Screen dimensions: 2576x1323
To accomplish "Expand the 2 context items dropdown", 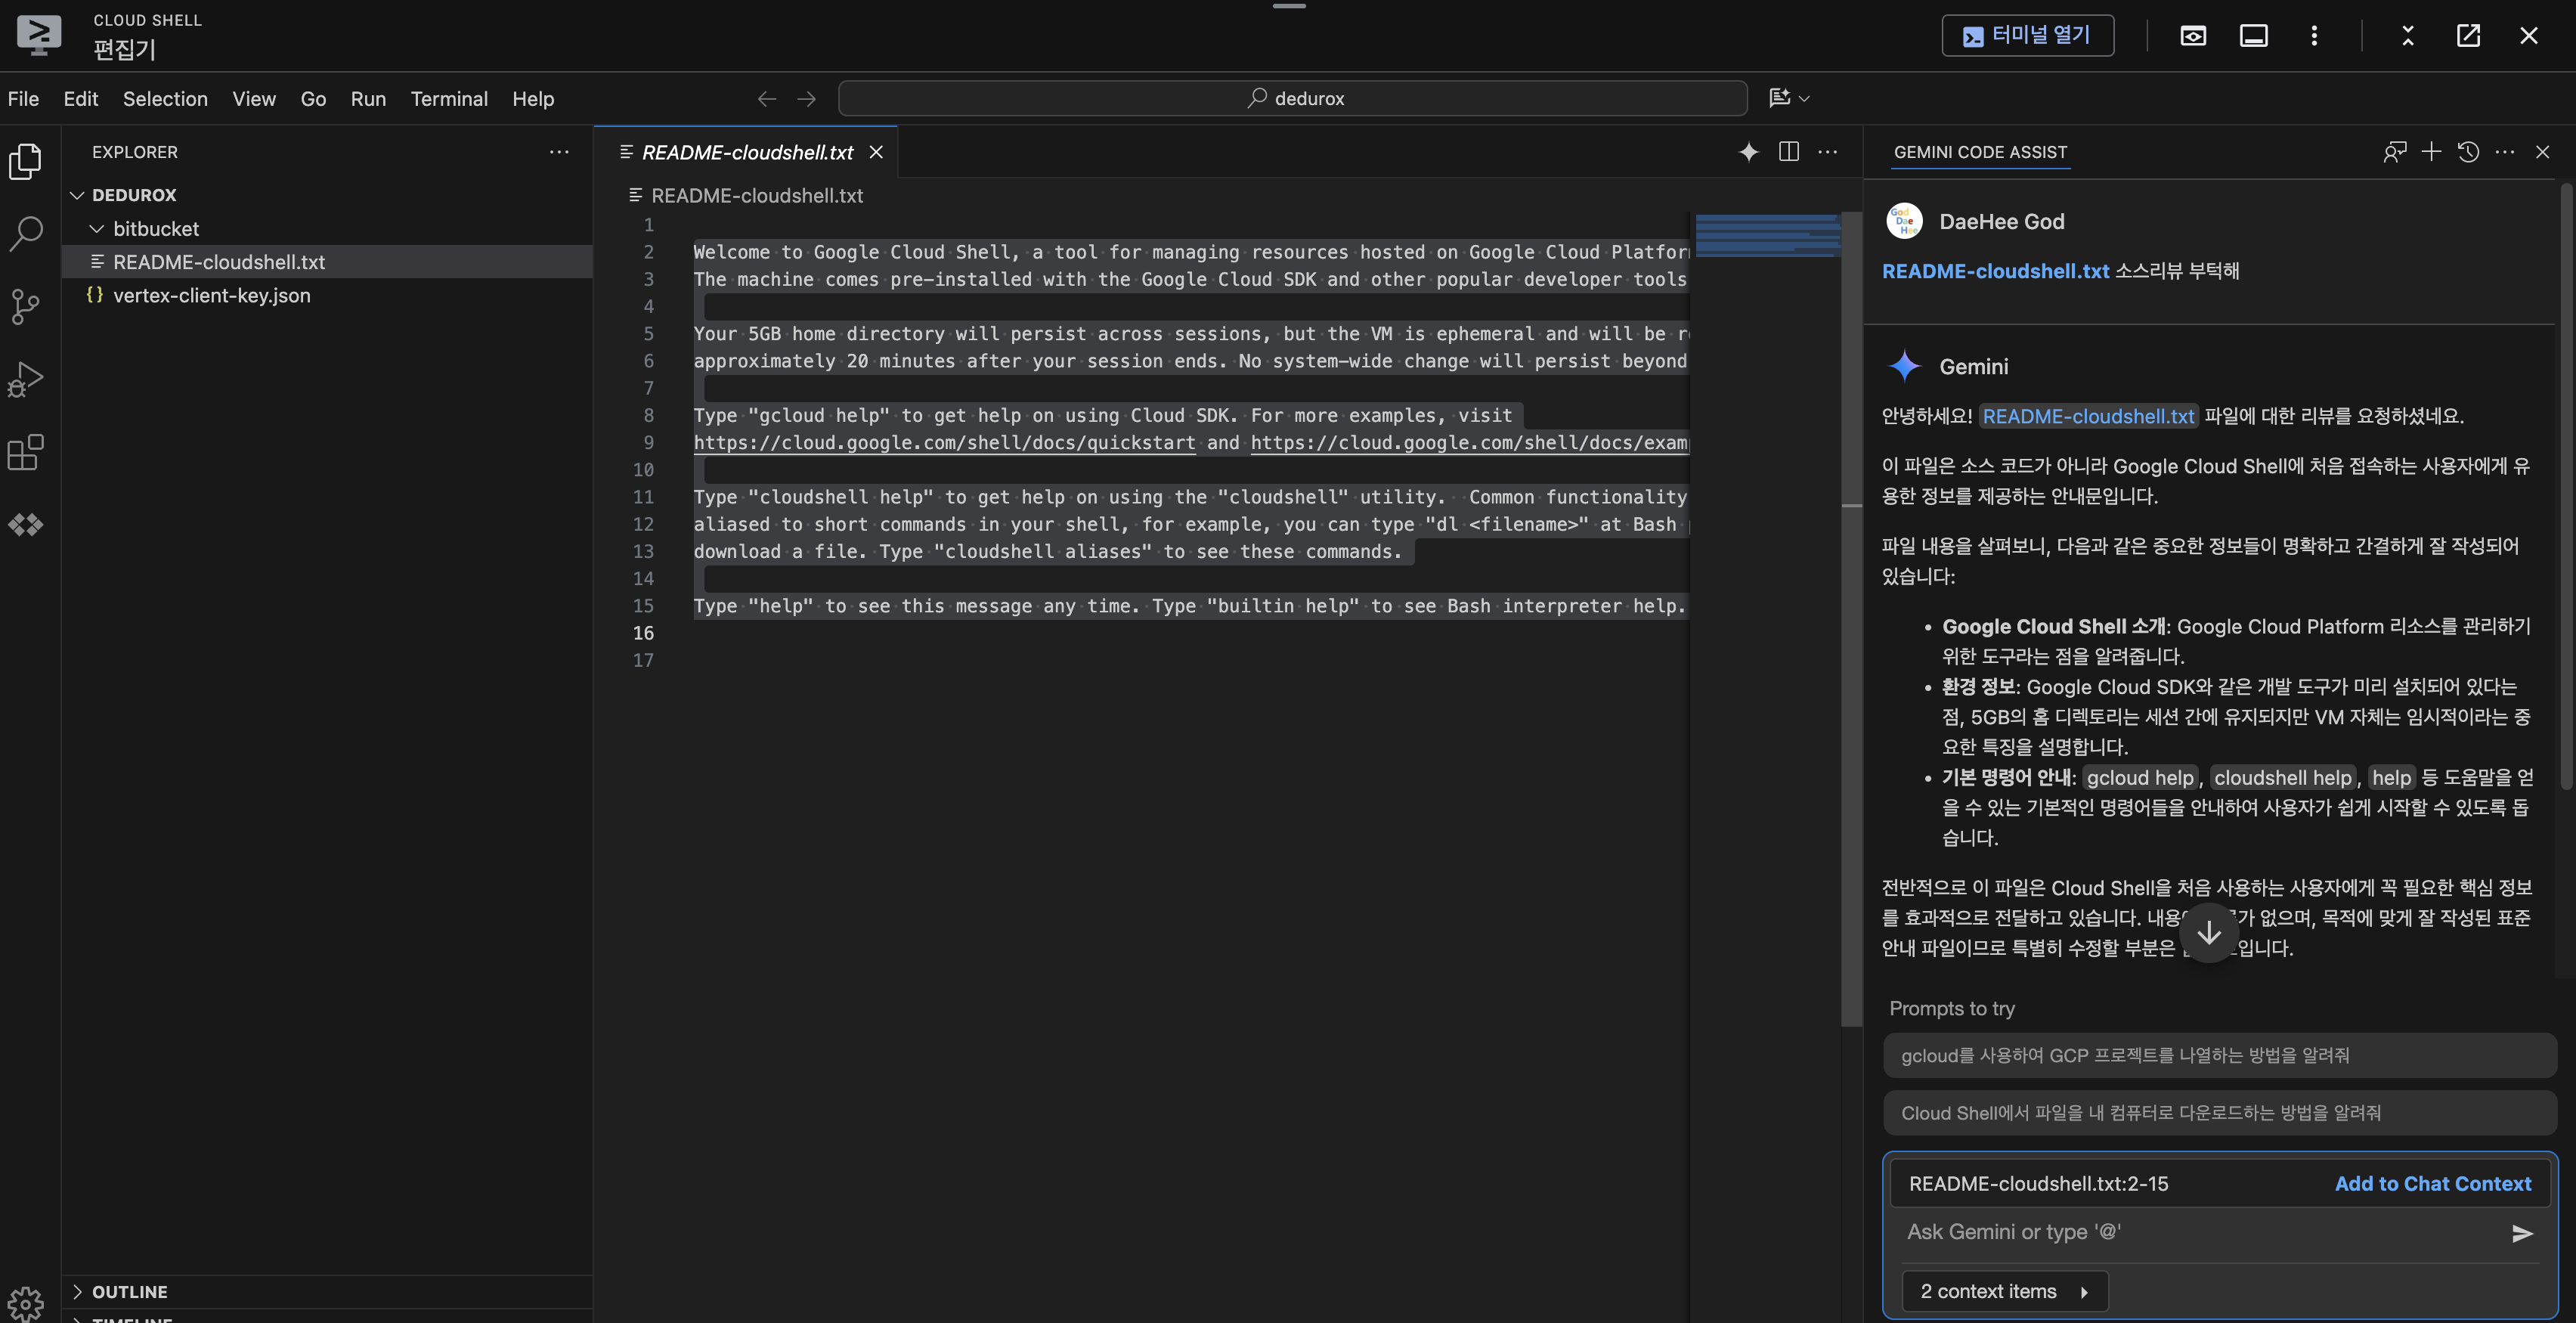I will point(2003,1291).
